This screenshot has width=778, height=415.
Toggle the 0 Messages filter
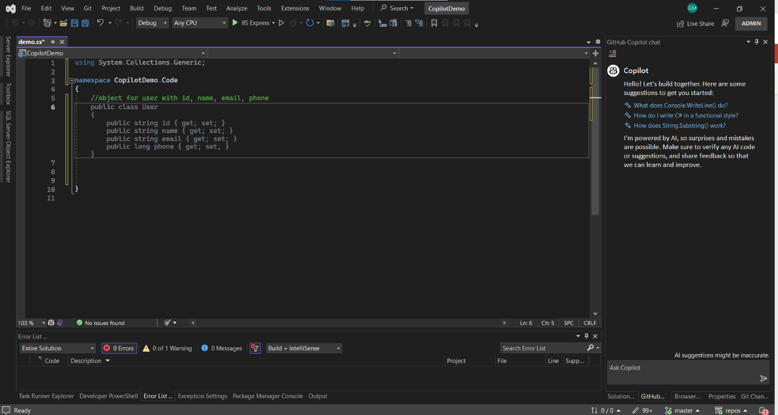pos(221,348)
